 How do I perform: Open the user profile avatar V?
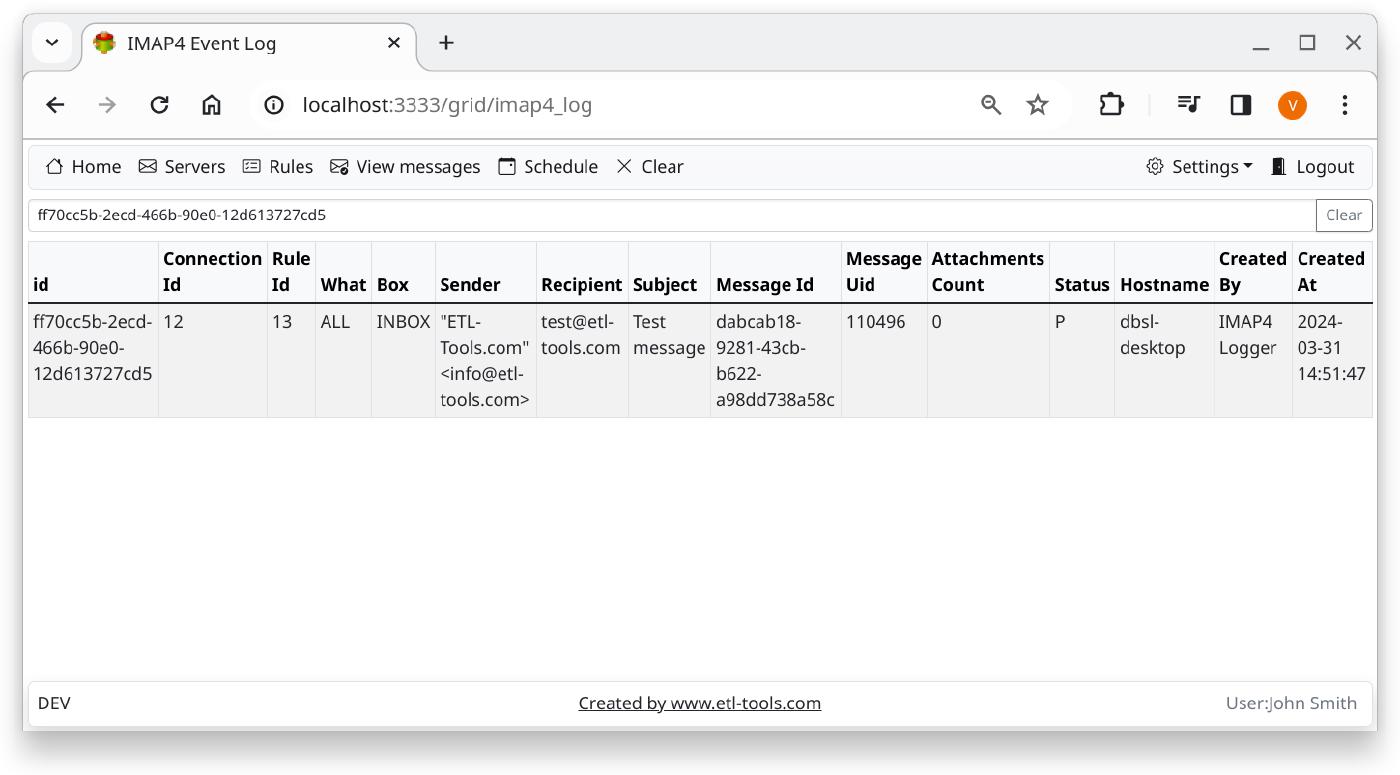(x=1292, y=105)
